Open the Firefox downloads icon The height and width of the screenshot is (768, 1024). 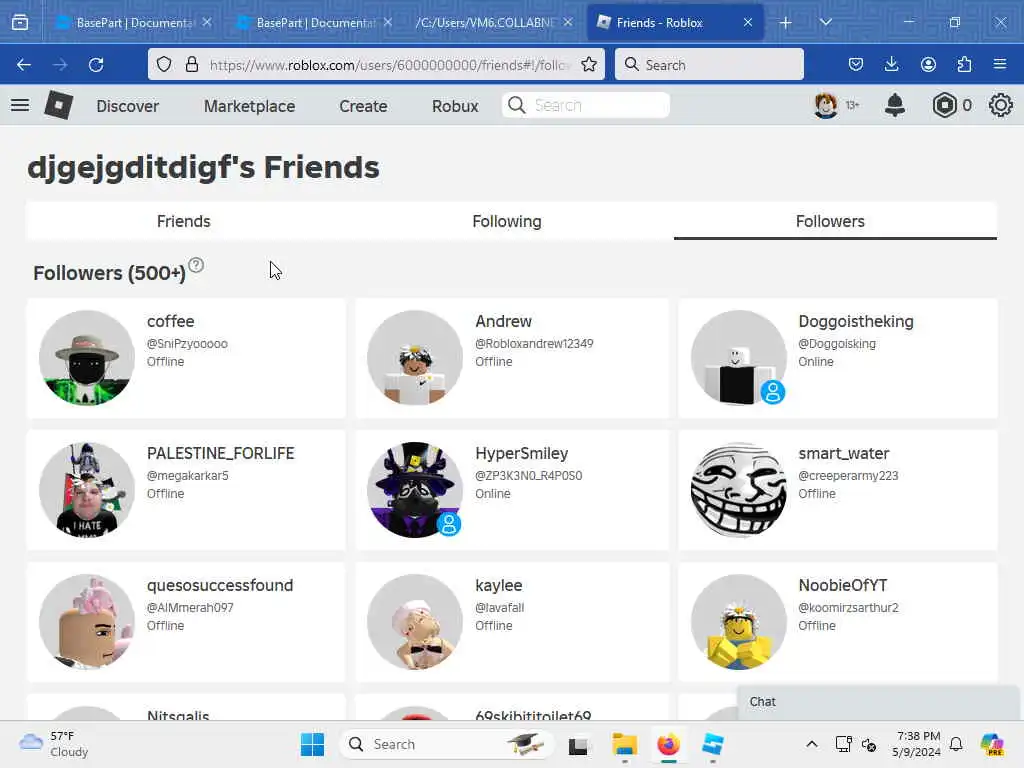(x=891, y=64)
